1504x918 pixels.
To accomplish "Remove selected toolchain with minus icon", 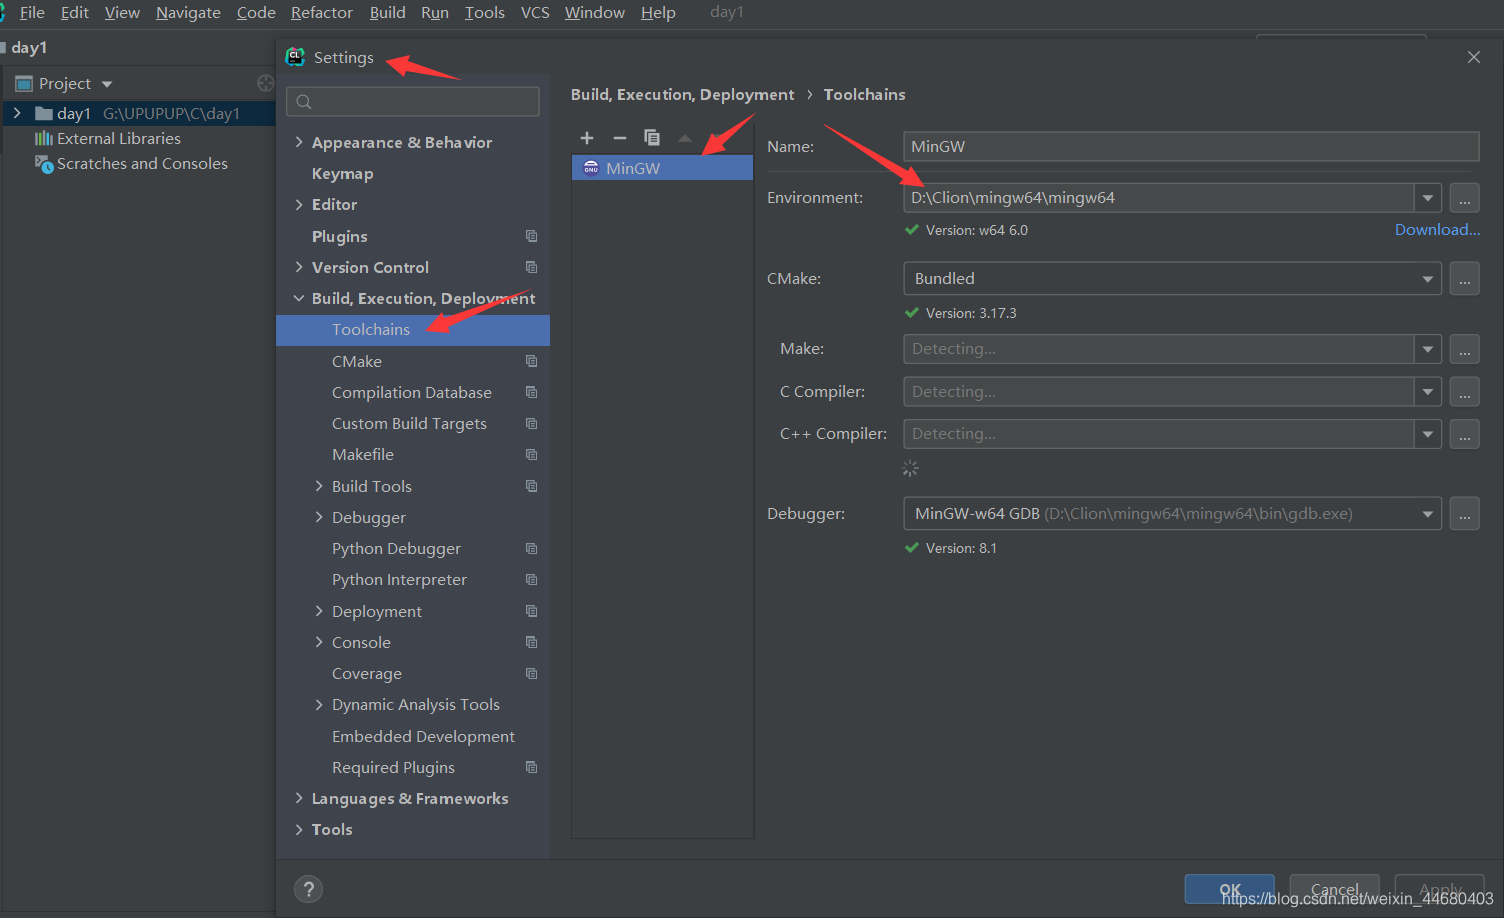I will (620, 138).
